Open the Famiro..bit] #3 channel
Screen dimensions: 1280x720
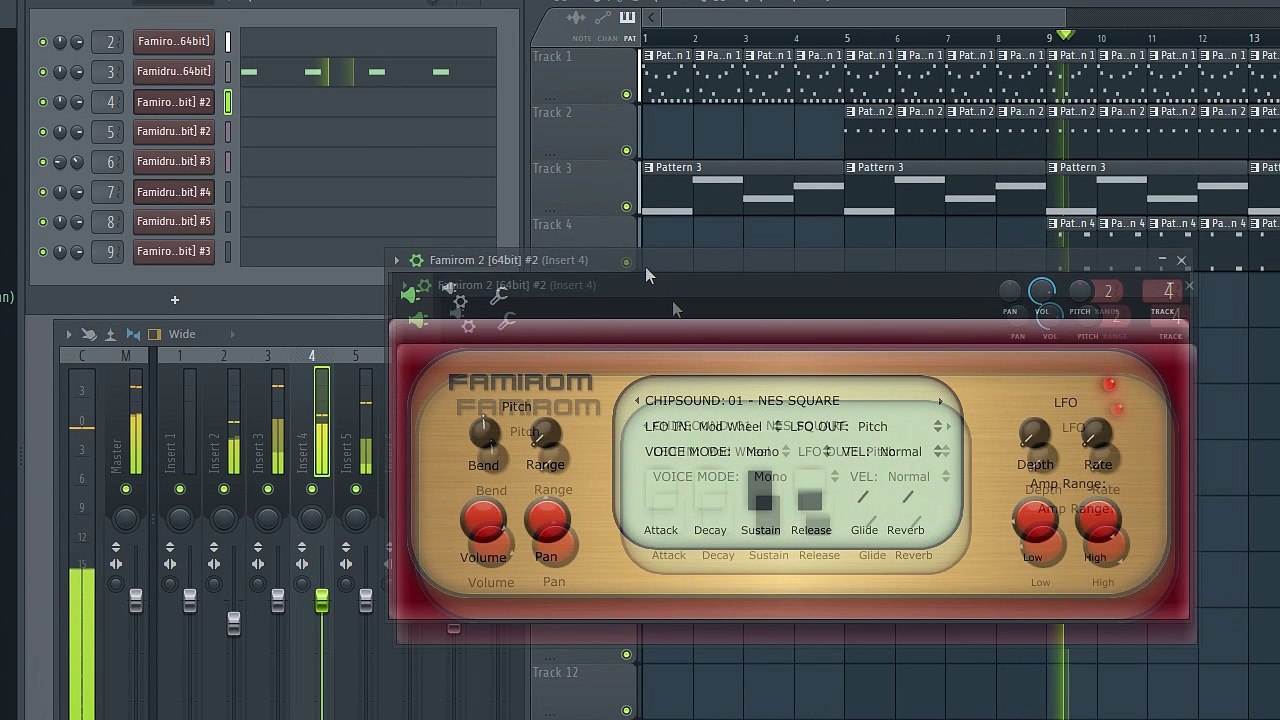(x=174, y=252)
